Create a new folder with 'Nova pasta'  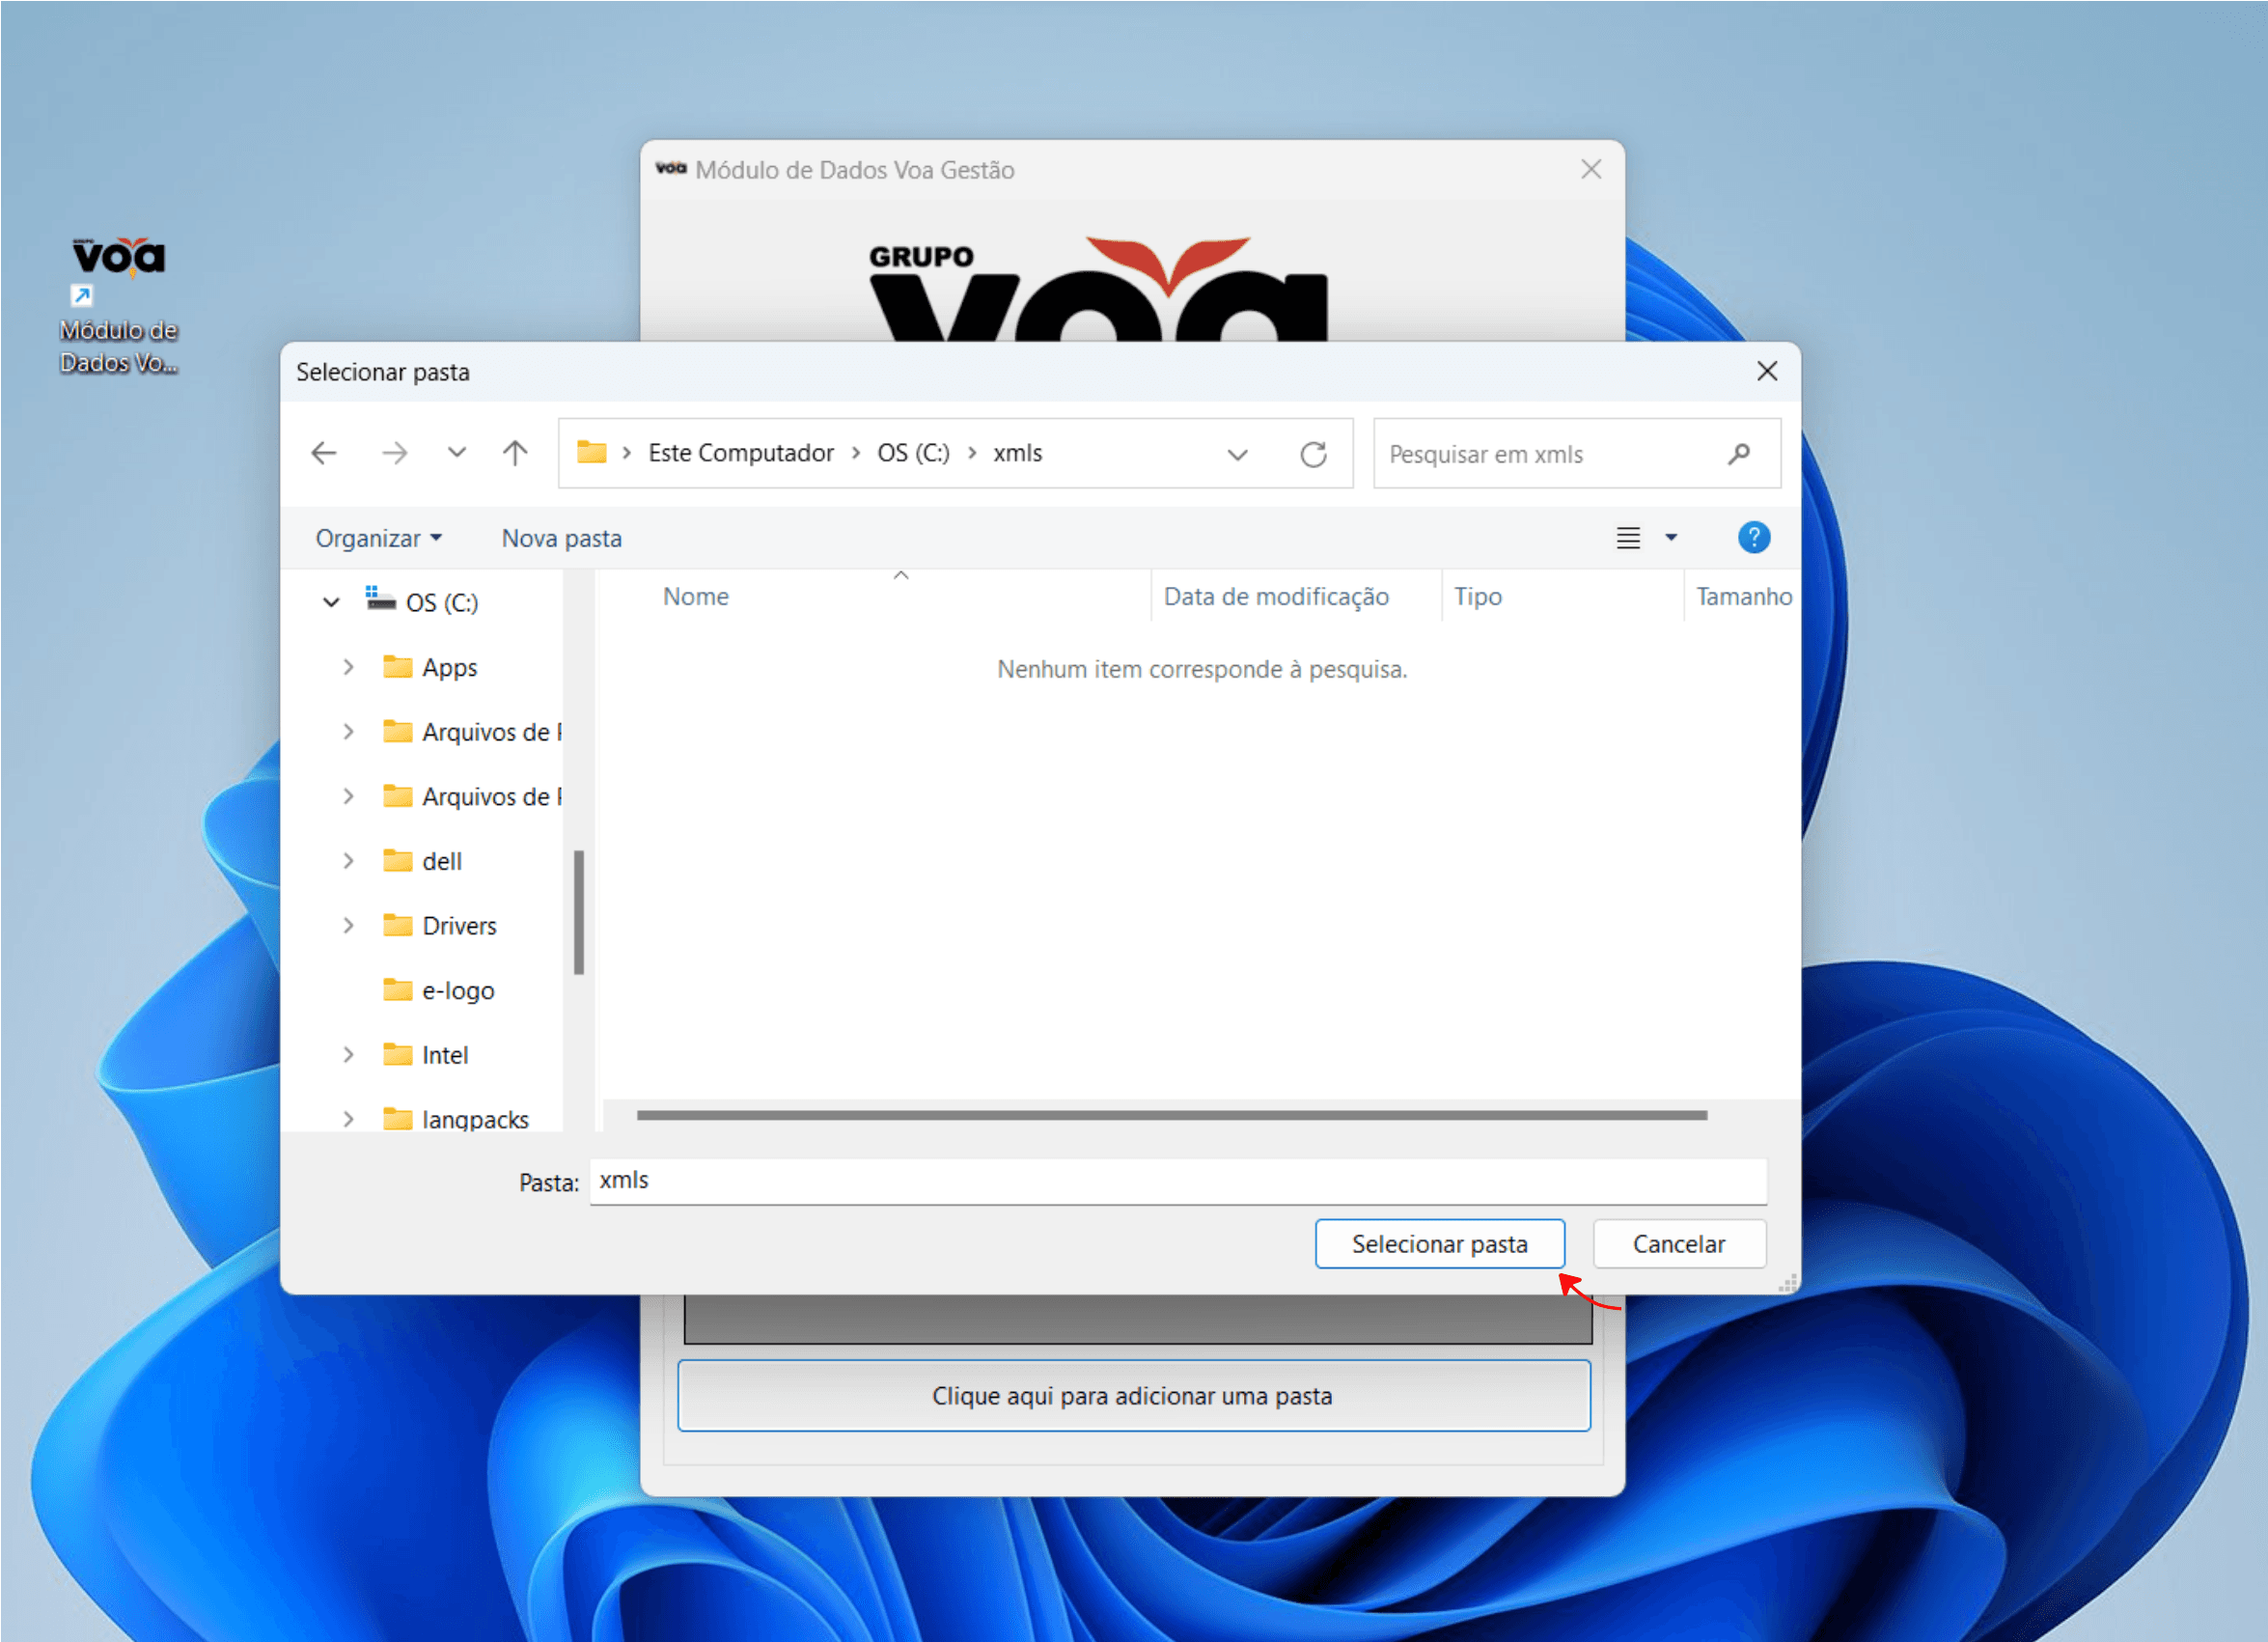click(561, 538)
